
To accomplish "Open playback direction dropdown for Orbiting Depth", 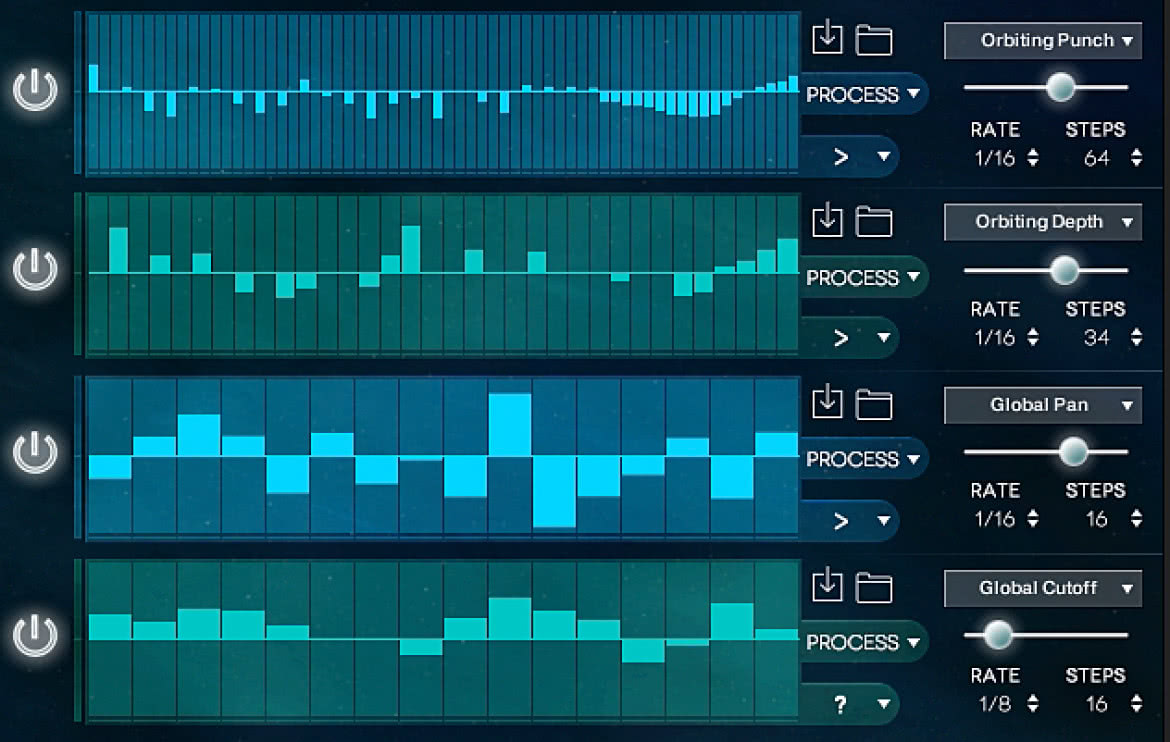I will pyautogui.click(x=851, y=338).
